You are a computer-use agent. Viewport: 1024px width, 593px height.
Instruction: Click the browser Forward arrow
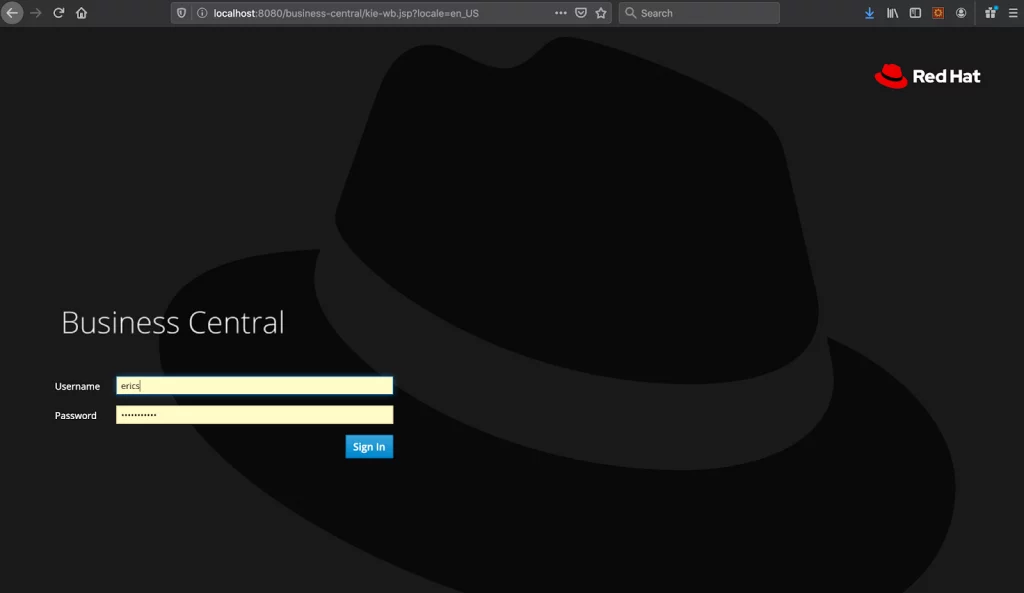(x=36, y=13)
